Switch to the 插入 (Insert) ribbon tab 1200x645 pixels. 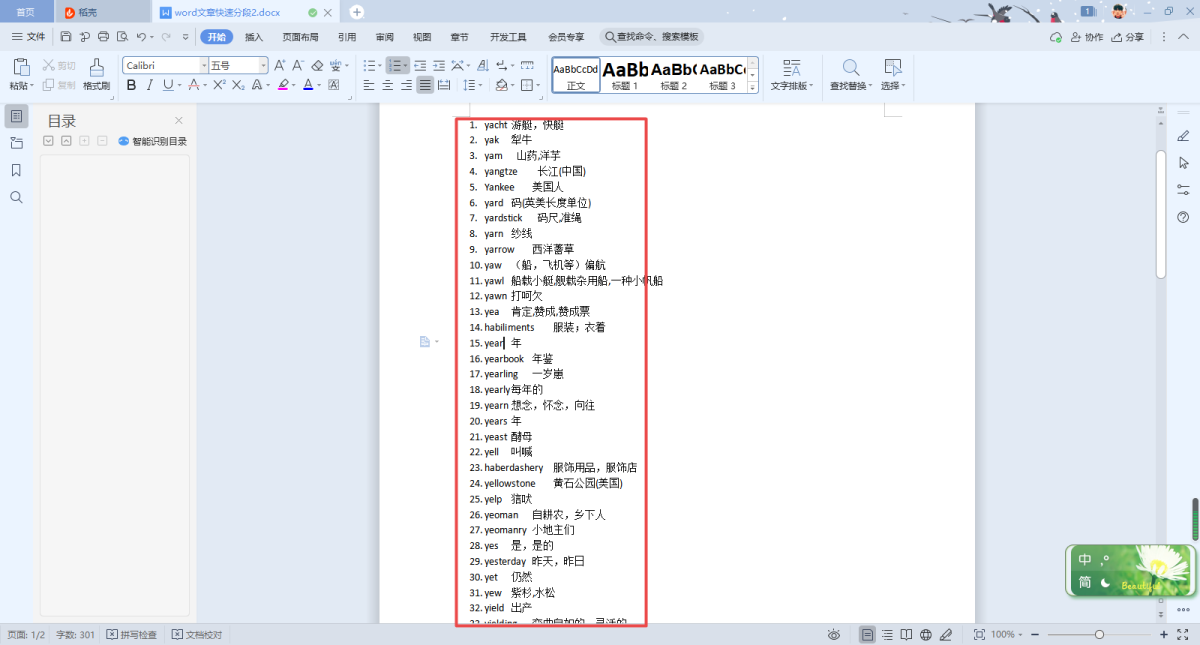(254, 37)
